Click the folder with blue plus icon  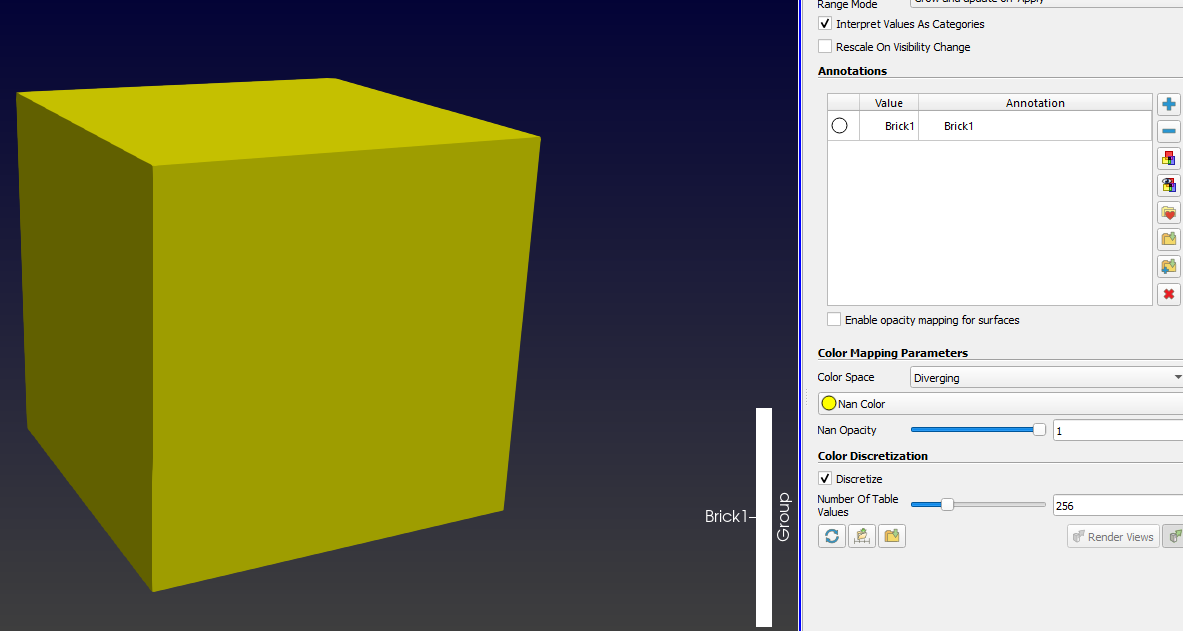1168,267
